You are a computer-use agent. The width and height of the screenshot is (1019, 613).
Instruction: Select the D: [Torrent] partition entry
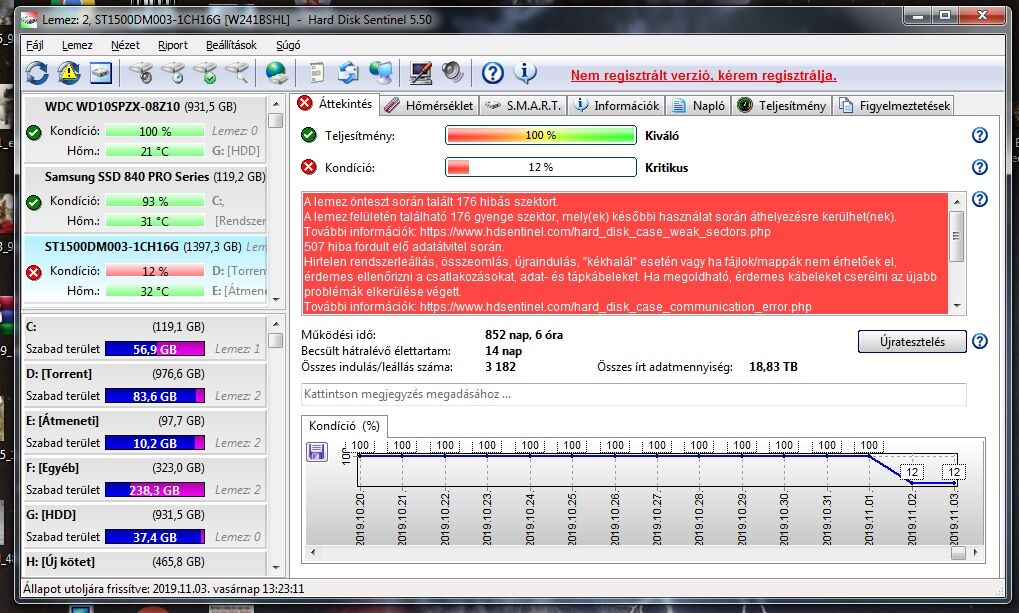point(144,385)
